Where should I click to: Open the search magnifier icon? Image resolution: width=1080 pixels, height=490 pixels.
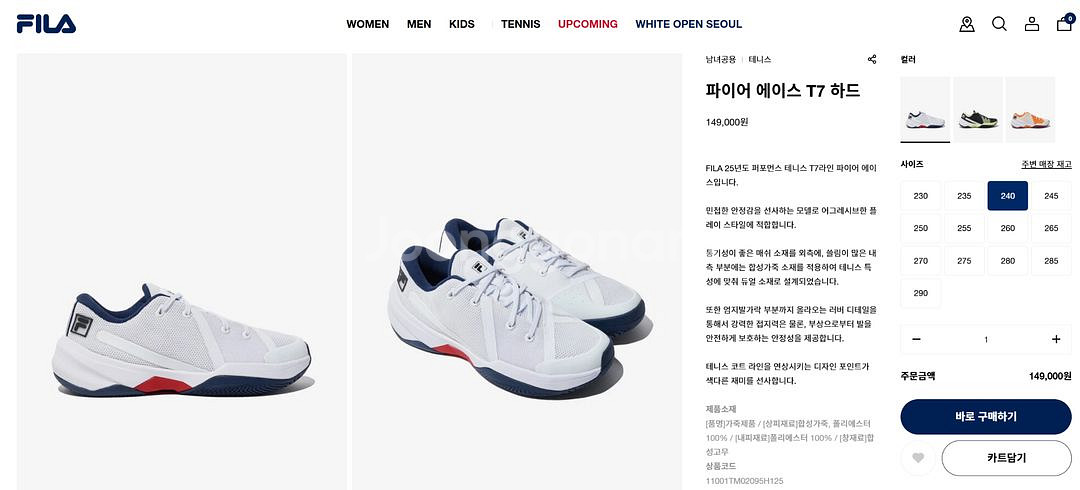coord(999,24)
